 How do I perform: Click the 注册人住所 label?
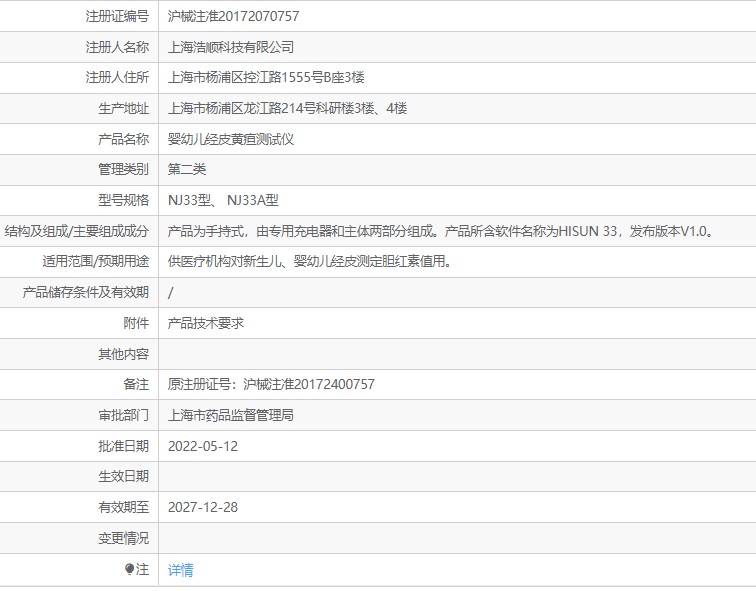pos(117,77)
